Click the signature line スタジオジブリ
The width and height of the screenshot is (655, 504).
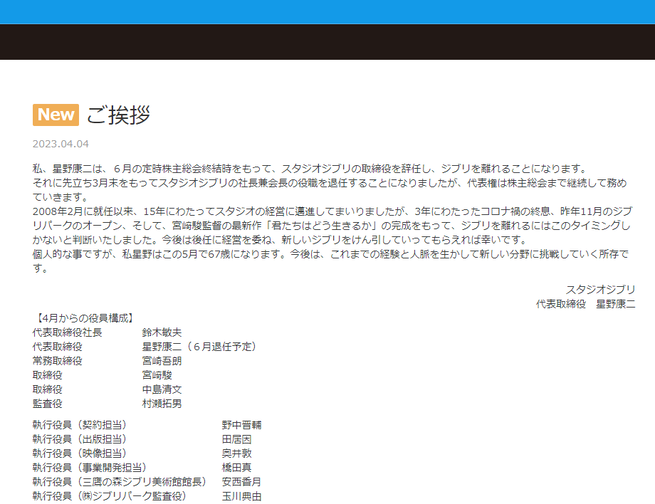tap(600, 289)
